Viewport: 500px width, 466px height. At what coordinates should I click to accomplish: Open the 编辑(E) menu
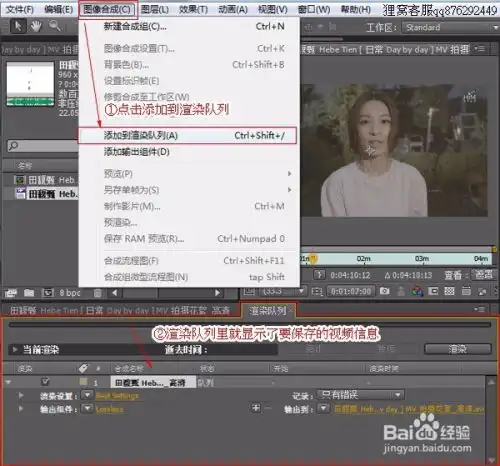pyautogui.click(x=58, y=9)
